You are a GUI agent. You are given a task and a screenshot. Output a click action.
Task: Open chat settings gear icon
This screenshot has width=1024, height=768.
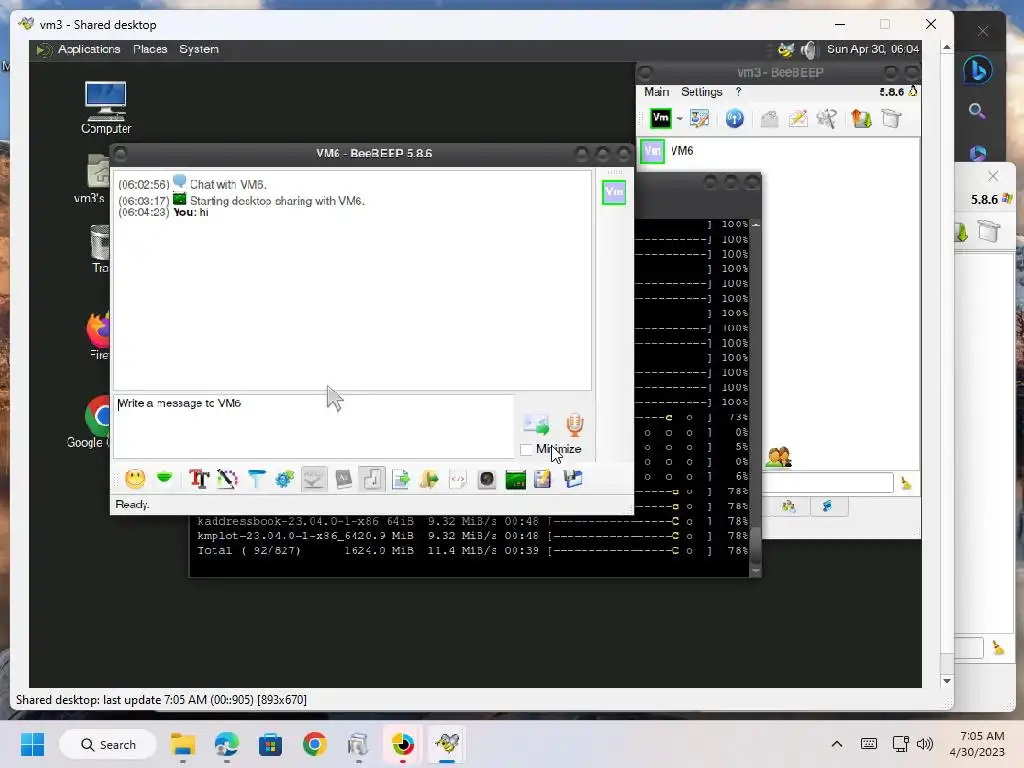[x=285, y=479]
